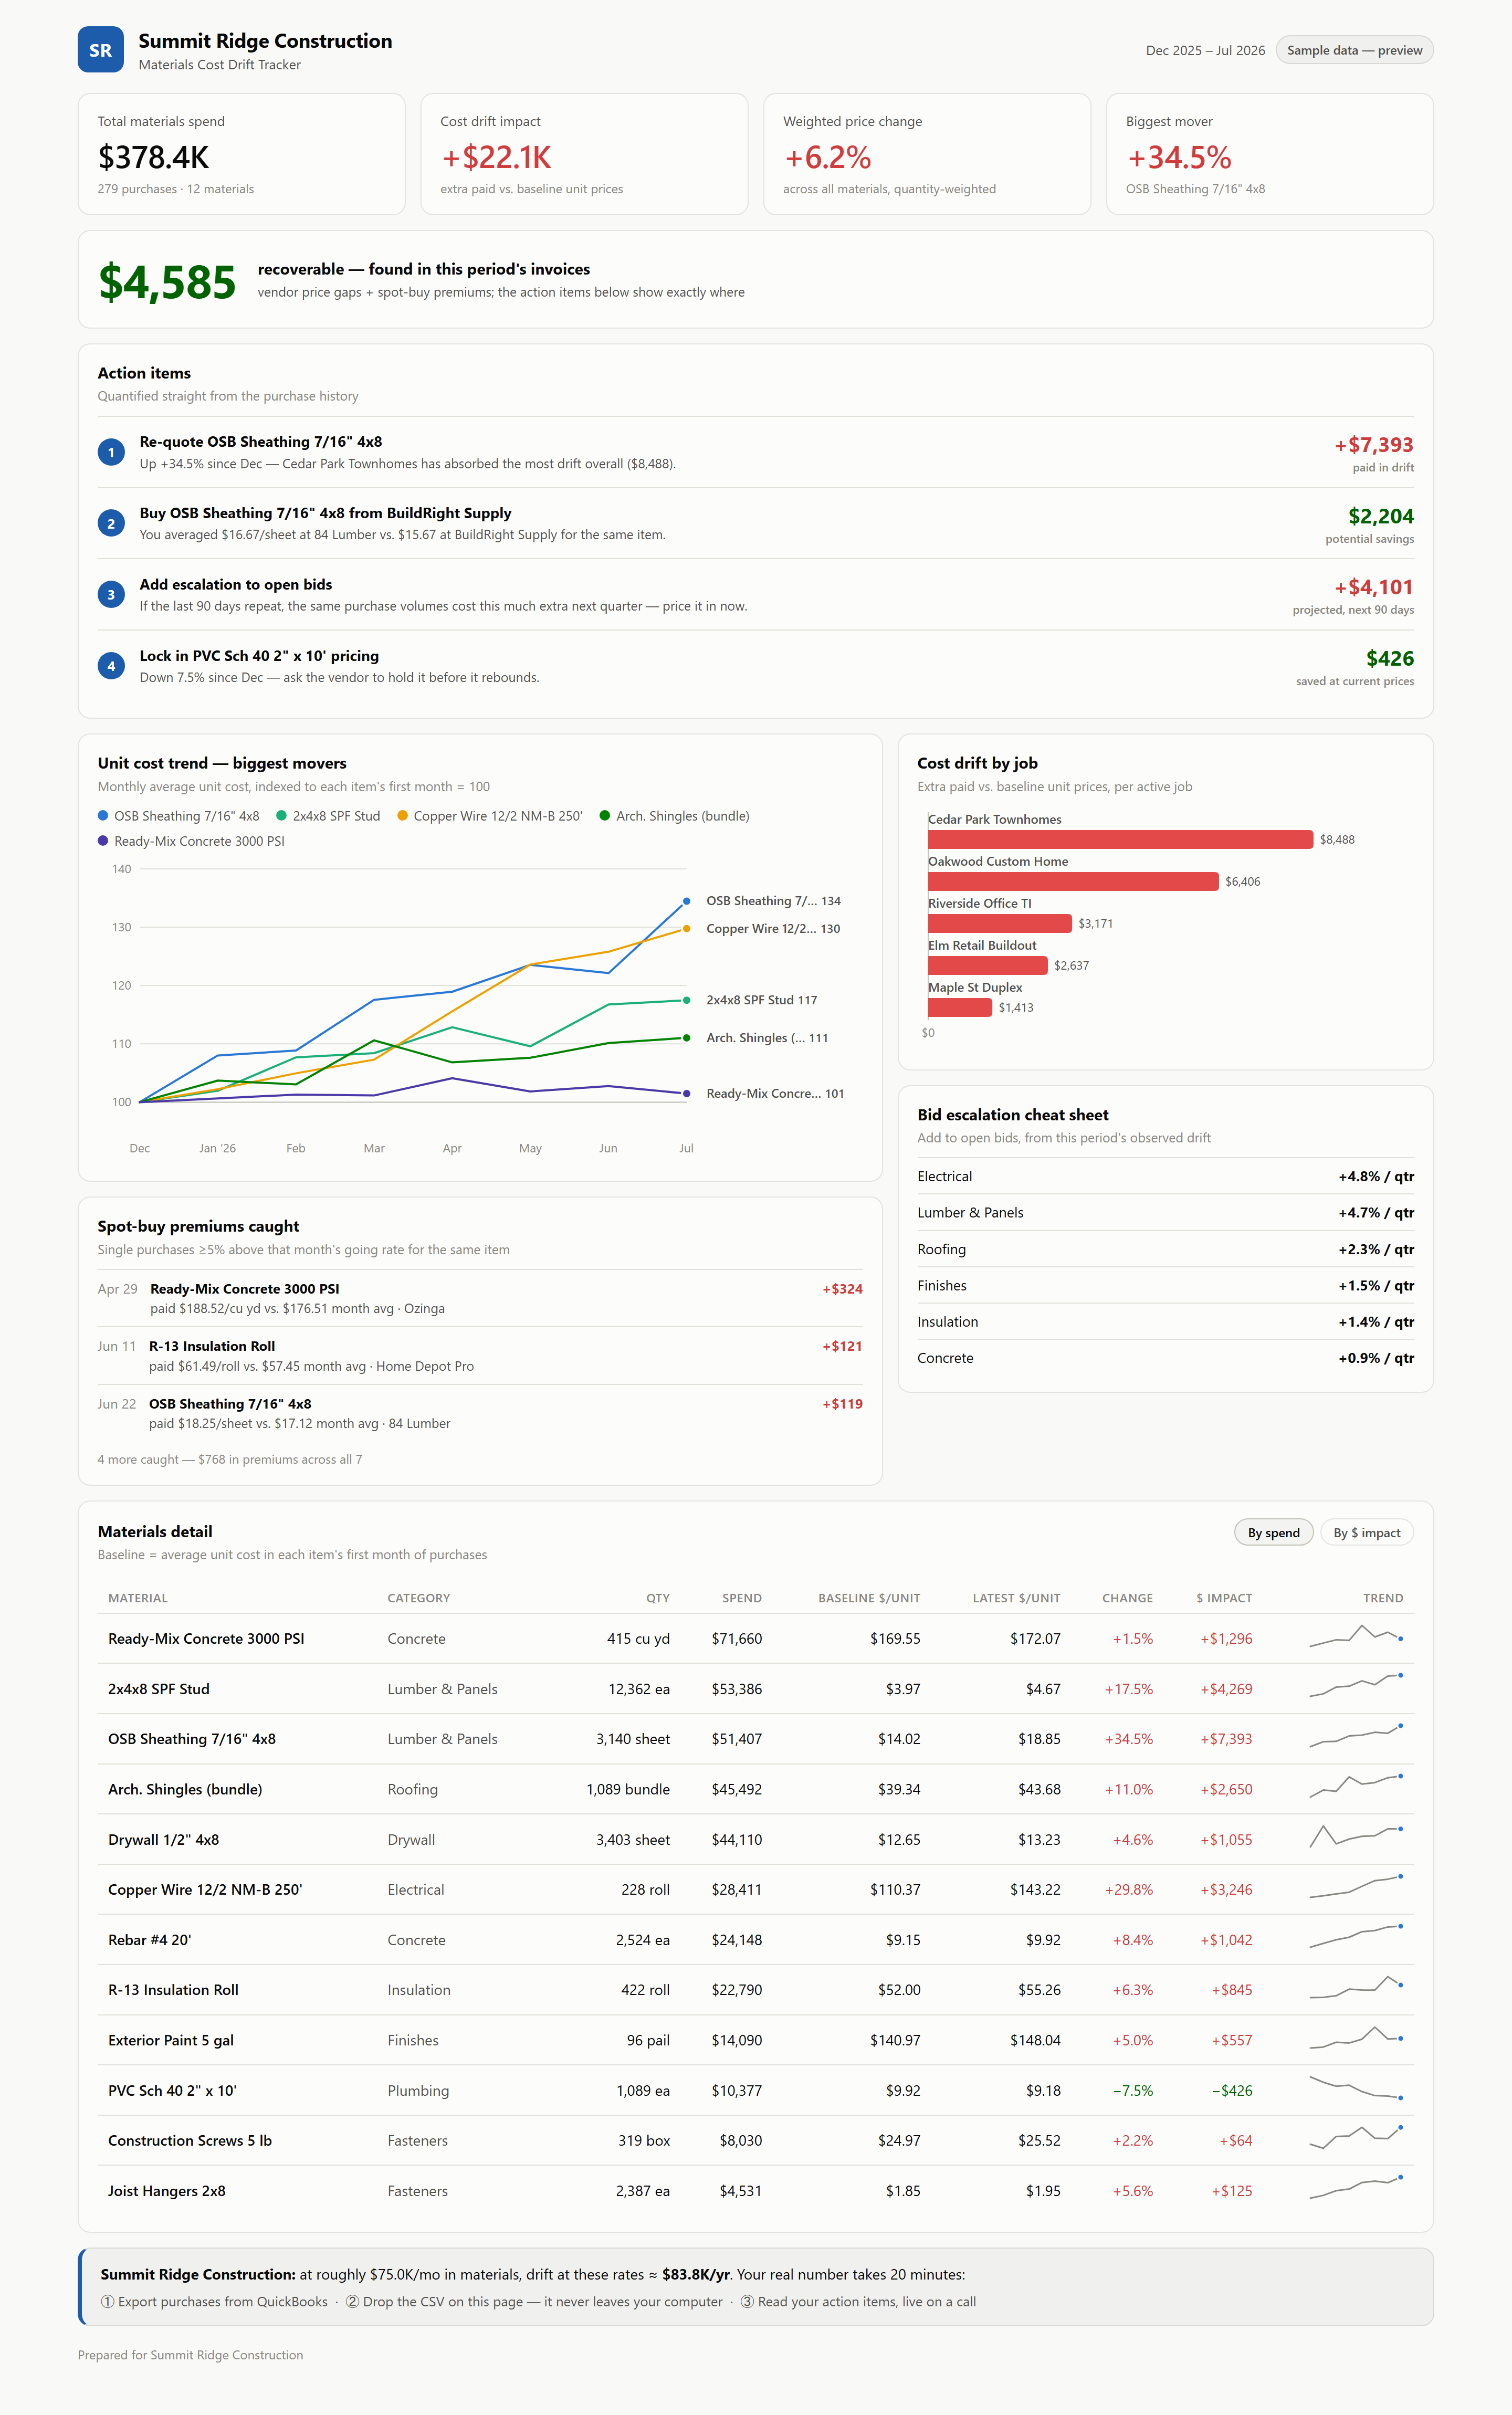Click the SPEND column header
The width and height of the screenshot is (1512, 2415).
pos(742,1598)
